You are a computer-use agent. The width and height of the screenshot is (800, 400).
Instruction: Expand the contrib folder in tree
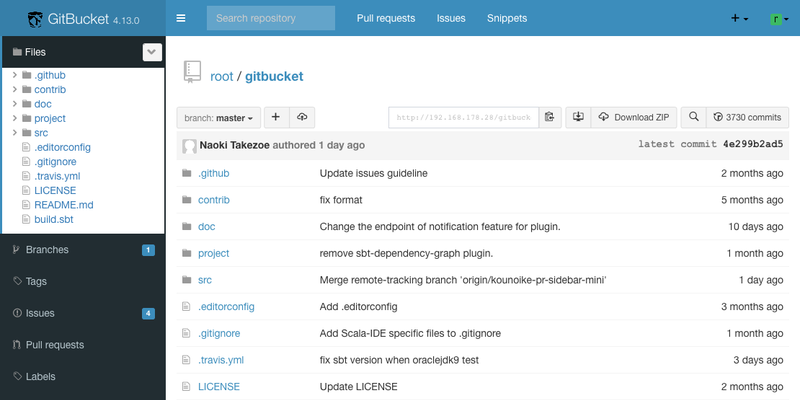15,89
